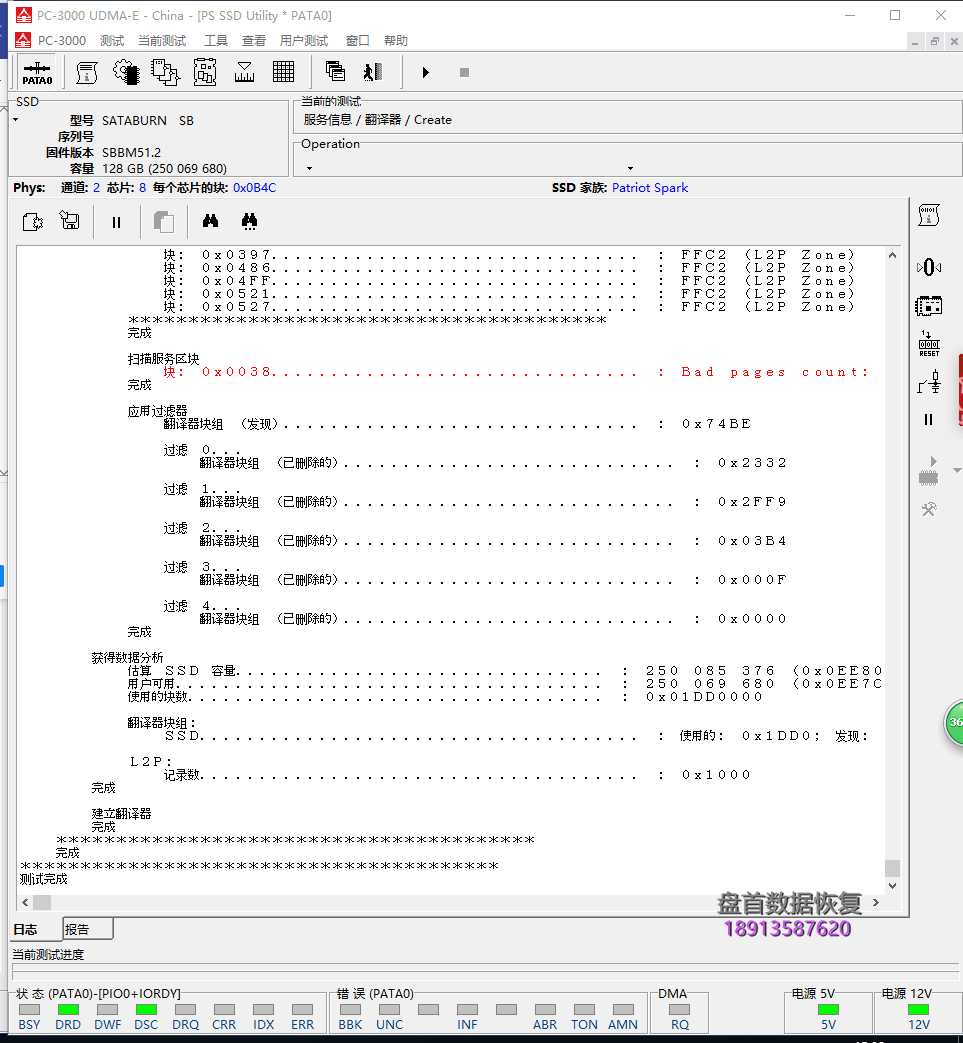Expand the Operation right dropdown arrow
This screenshot has width=963, height=1043.
pos(630,169)
